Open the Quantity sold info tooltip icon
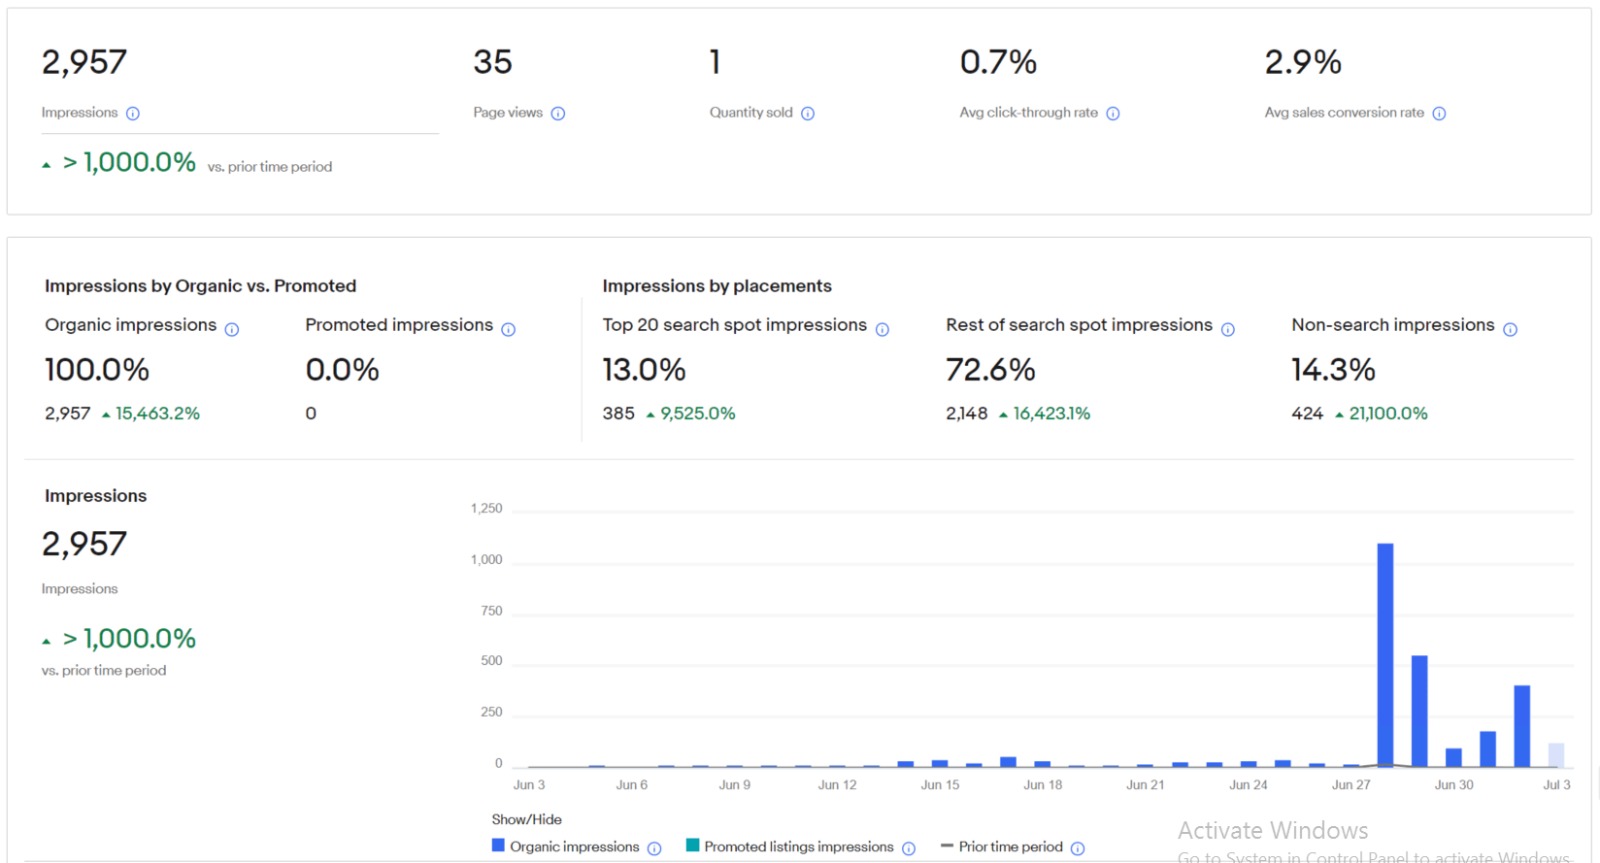 (808, 114)
